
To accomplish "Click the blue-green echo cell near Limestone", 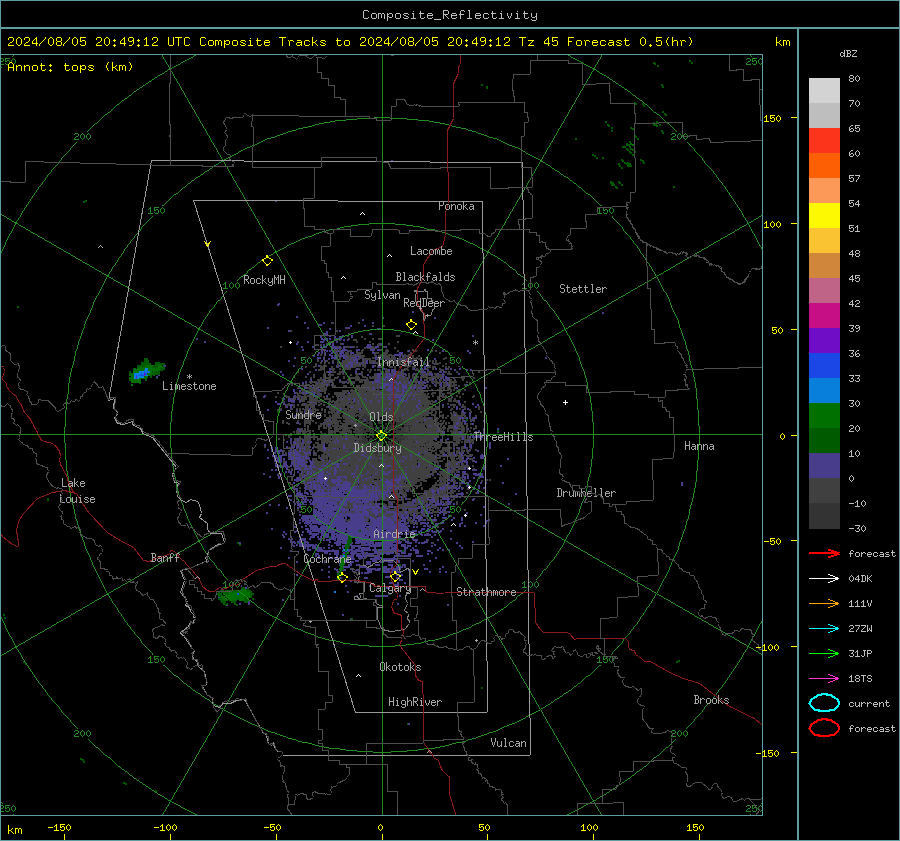I will pyautogui.click(x=147, y=371).
